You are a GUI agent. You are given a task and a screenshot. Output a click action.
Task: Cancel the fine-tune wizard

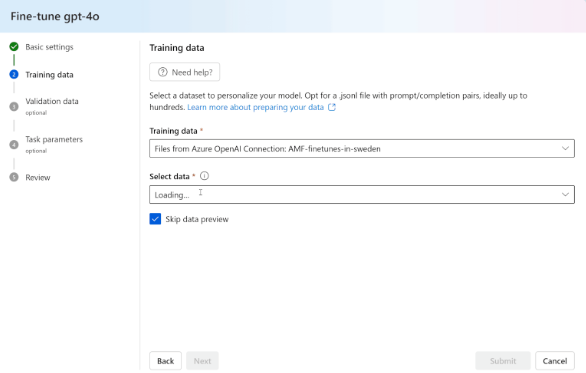[x=555, y=361]
